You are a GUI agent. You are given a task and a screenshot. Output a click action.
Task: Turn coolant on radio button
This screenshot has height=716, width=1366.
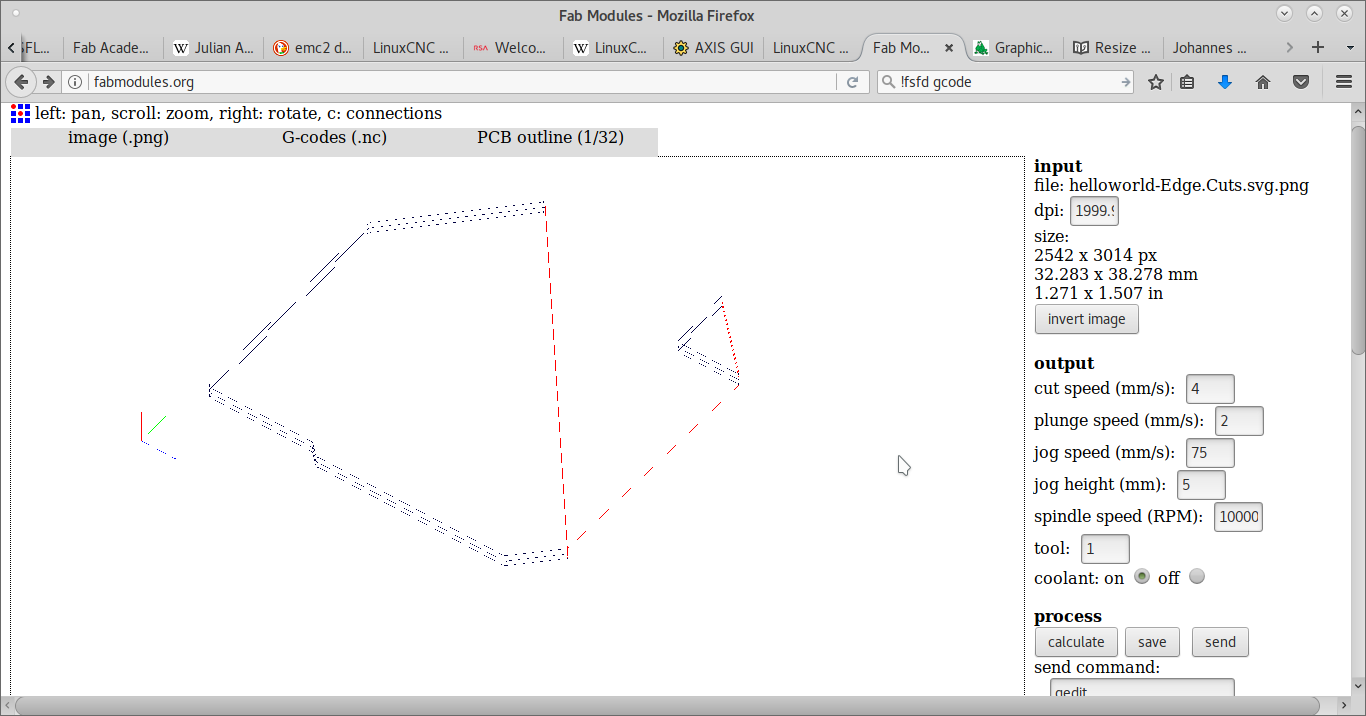point(1142,576)
